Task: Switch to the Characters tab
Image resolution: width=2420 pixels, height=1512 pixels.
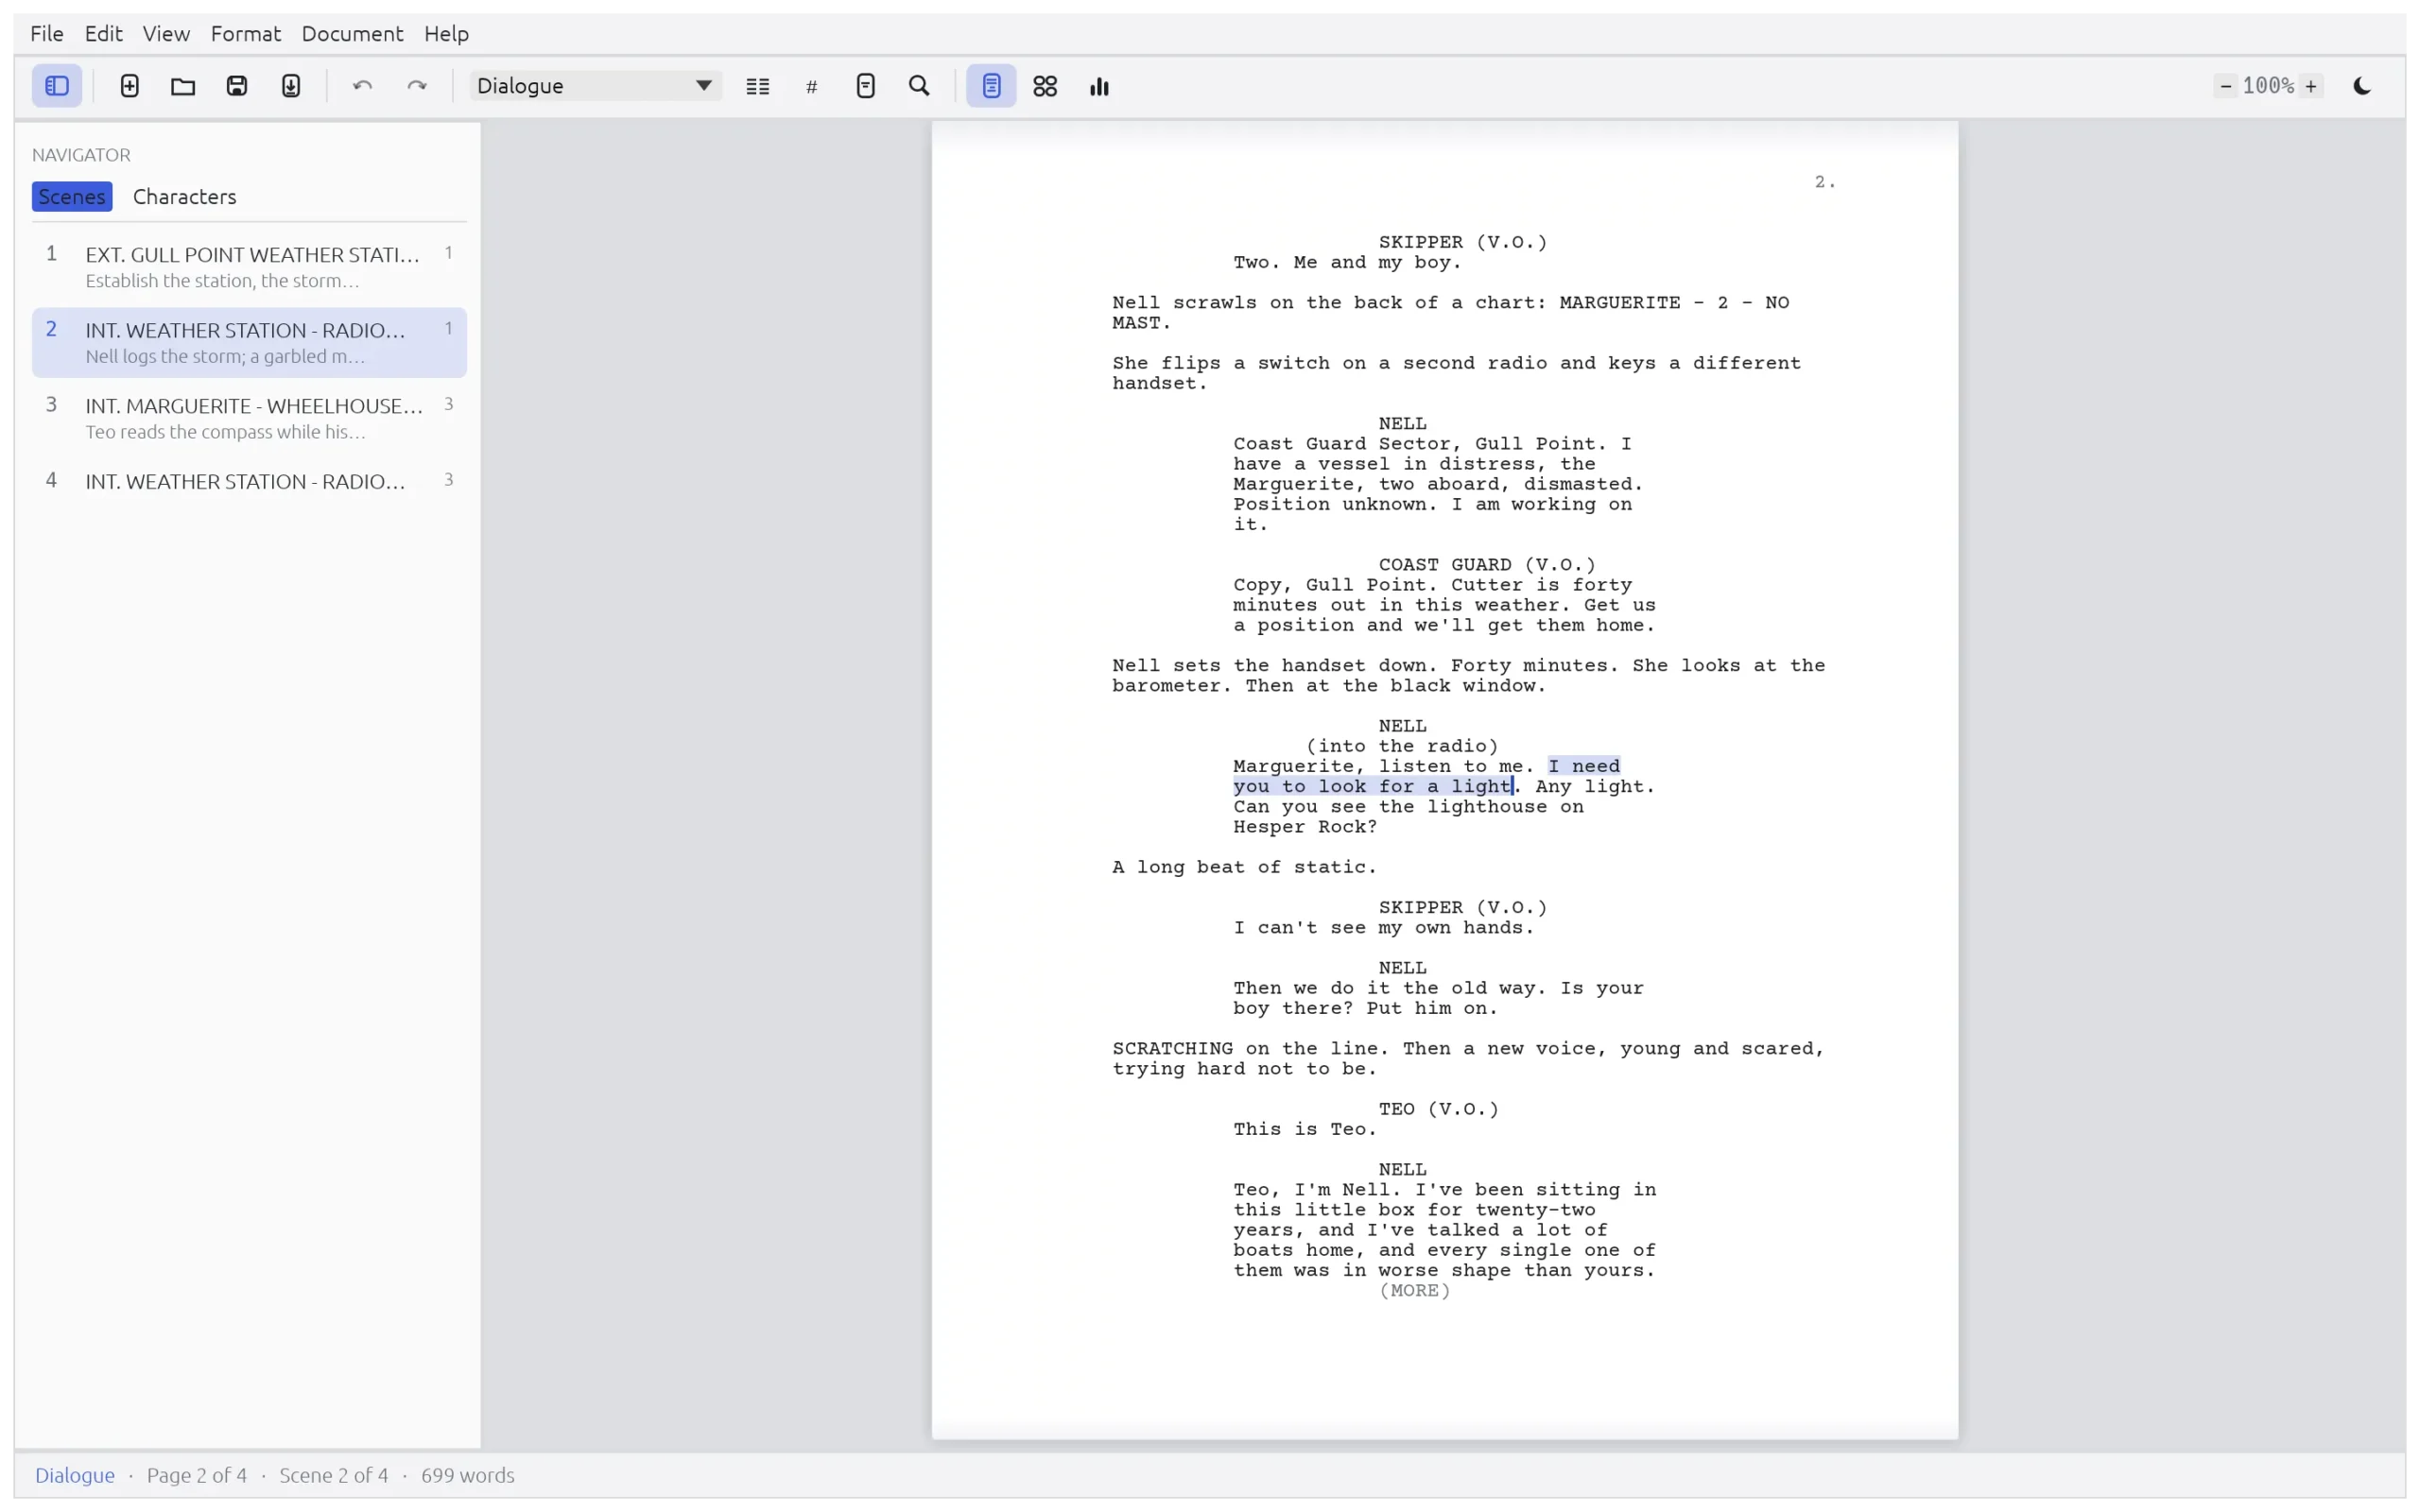Action: (x=185, y=196)
